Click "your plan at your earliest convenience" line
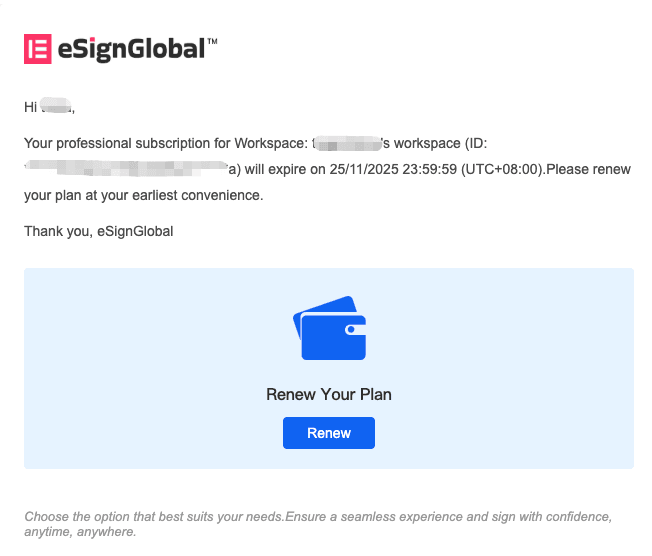This screenshot has height=556, width=652. pyautogui.click(x=143, y=195)
